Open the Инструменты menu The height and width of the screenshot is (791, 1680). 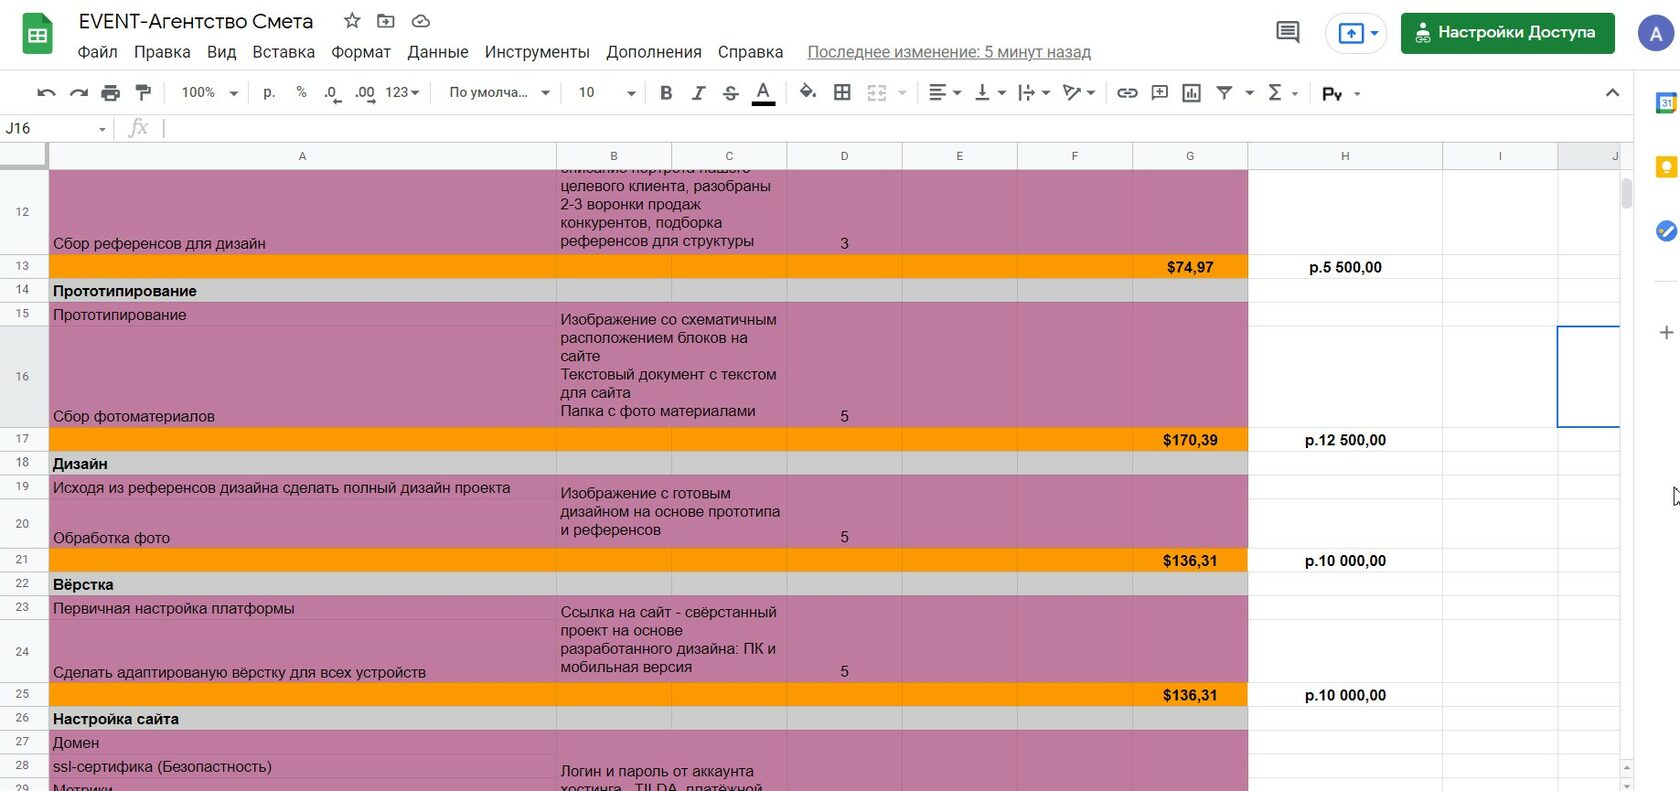537,52
